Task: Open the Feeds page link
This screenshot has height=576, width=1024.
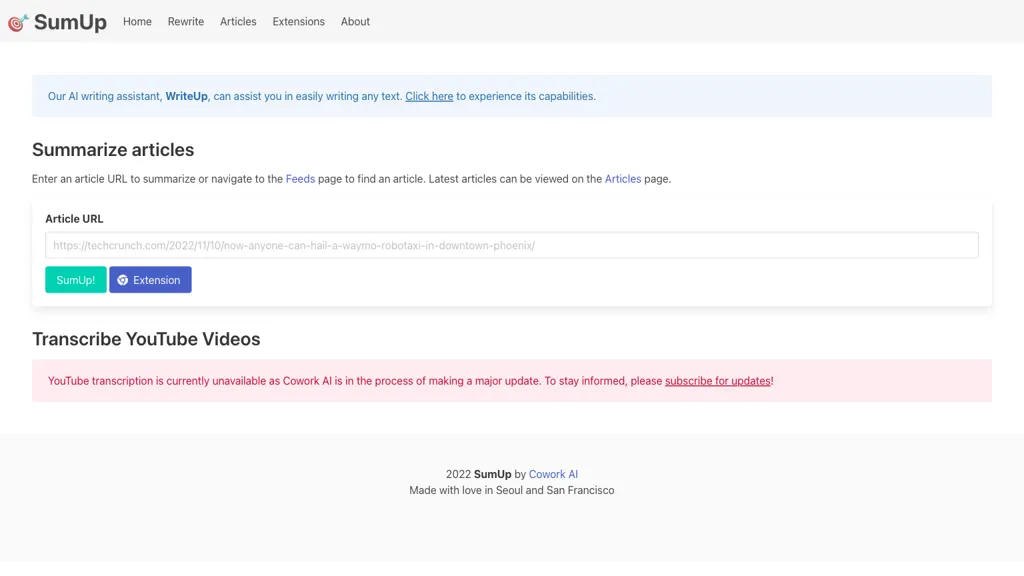Action: coord(300,179)
